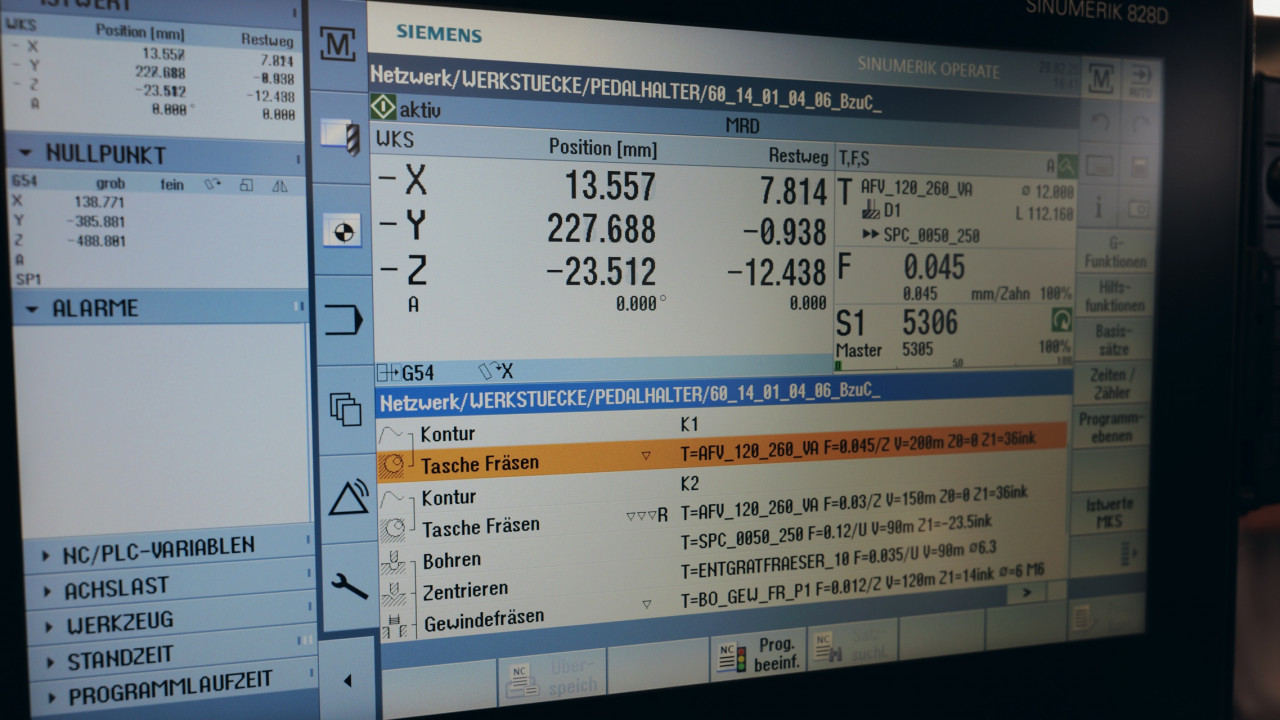The height and width of the screenshot is (720, 1280).
Task: Click the redo arrow icon on right panel
Action: tap(1140, 123)
